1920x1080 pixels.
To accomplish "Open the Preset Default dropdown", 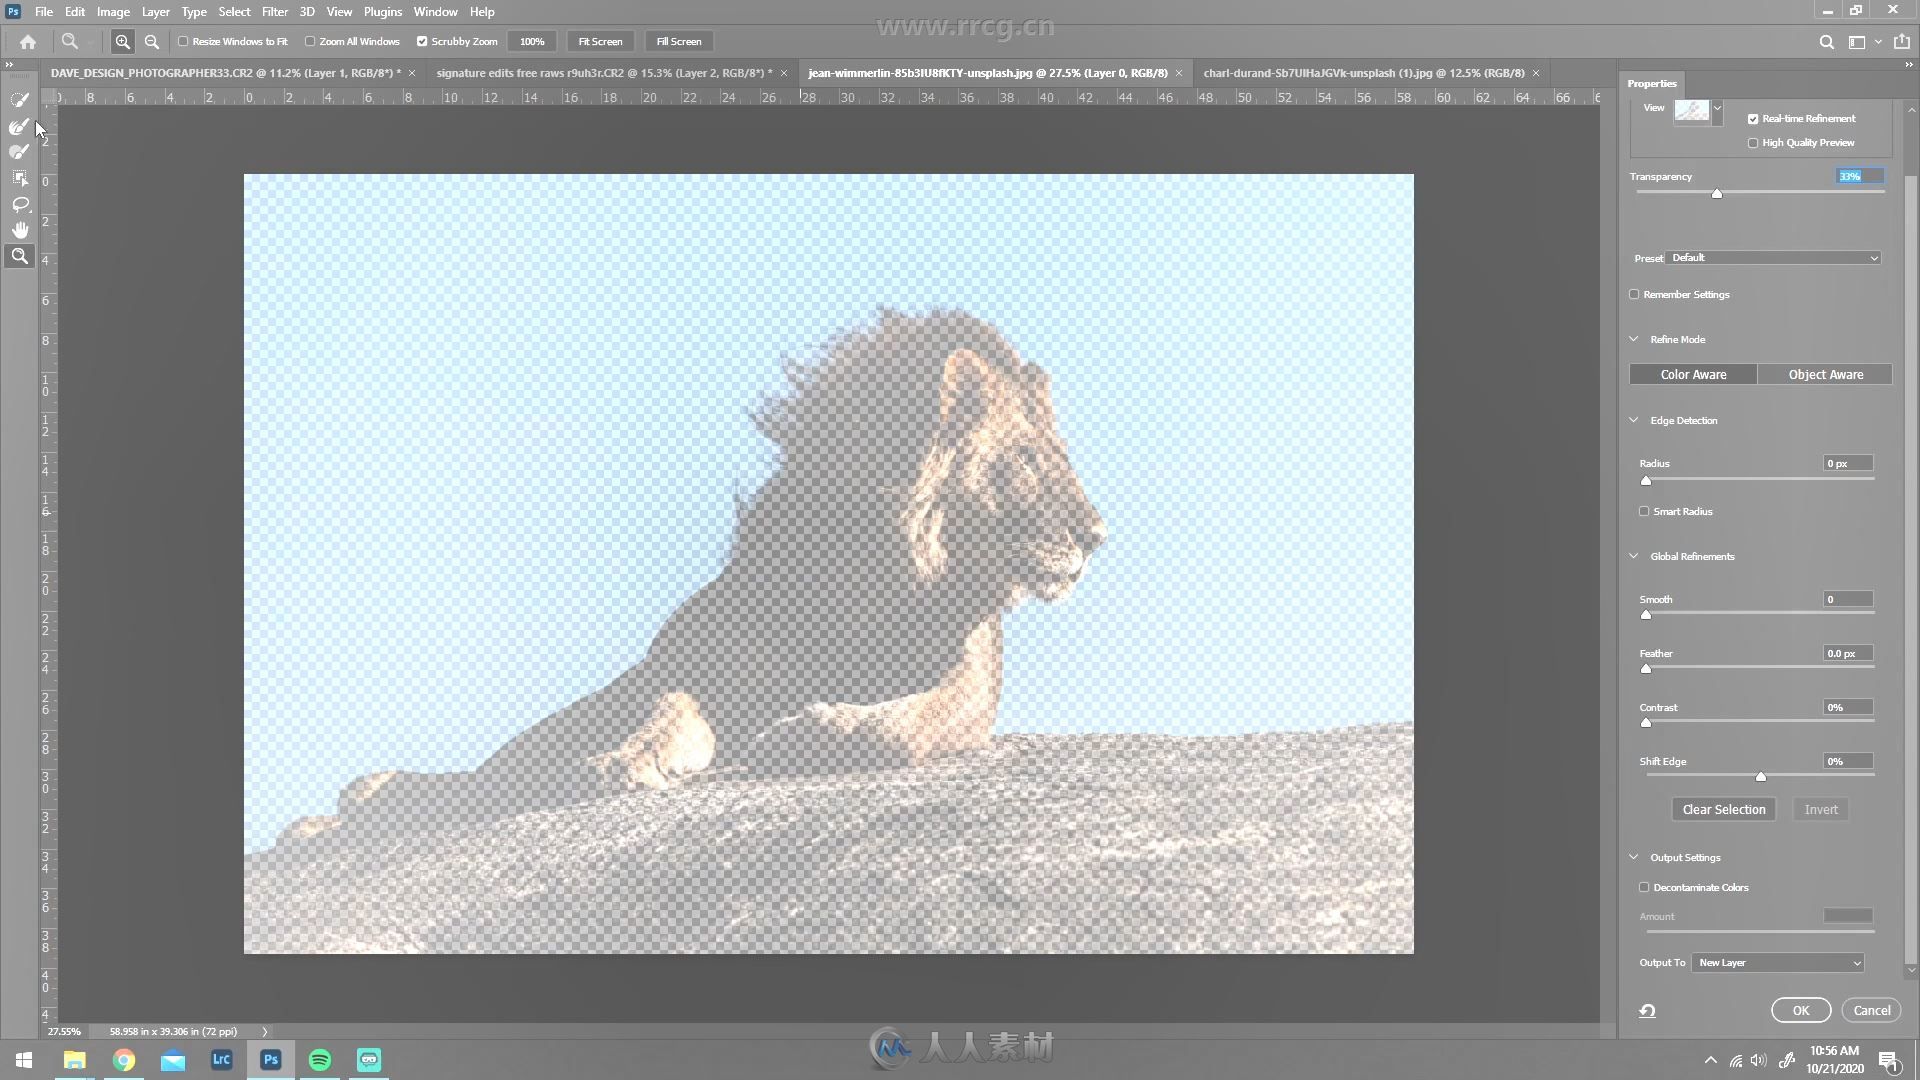I will [x=1774, y=258].
